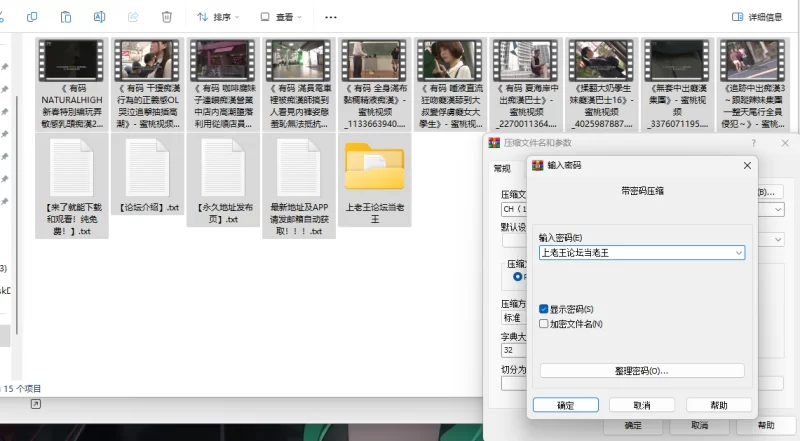This screenshot has height=441, width=800.
Task: Click 取消 in the 压缩文件名和参数 dialog
Action: [699, 425]
